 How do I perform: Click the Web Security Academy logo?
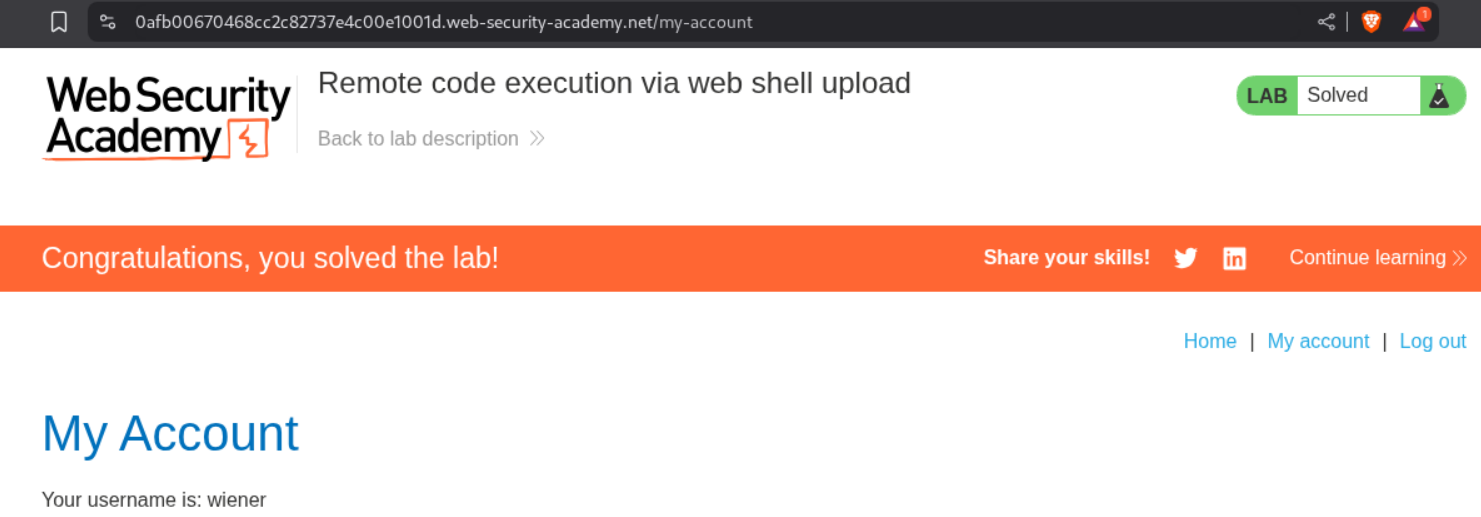tap(168, 117)
